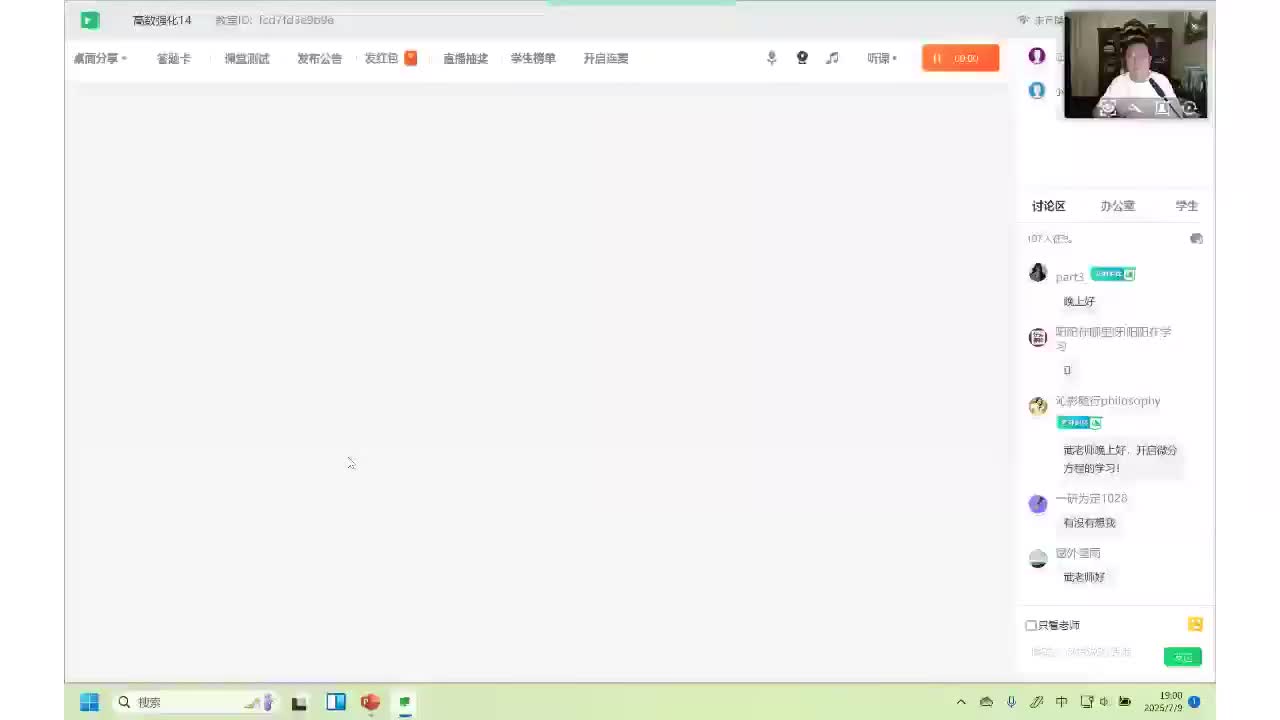Click the third icon in the webcam preview toolbar

tap(1162, 108)
